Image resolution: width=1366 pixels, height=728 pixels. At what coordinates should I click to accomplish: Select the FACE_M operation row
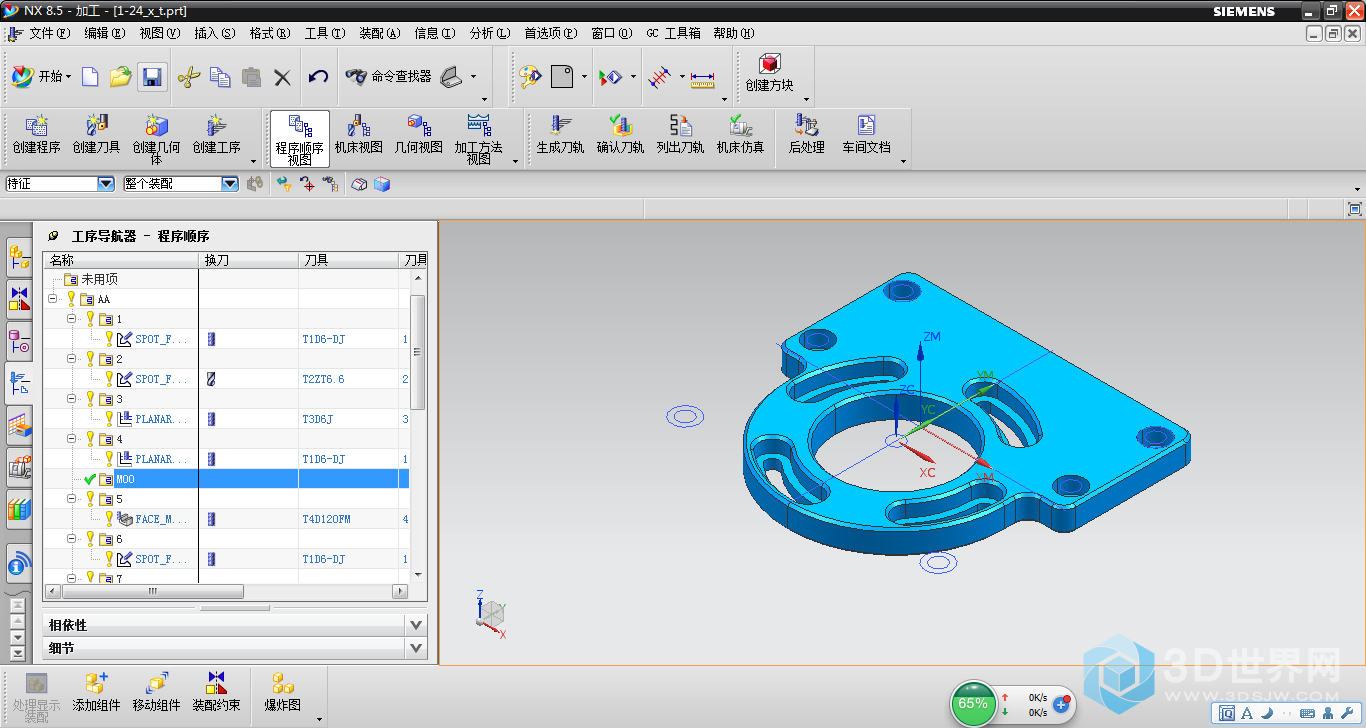(x=226, y=519)
